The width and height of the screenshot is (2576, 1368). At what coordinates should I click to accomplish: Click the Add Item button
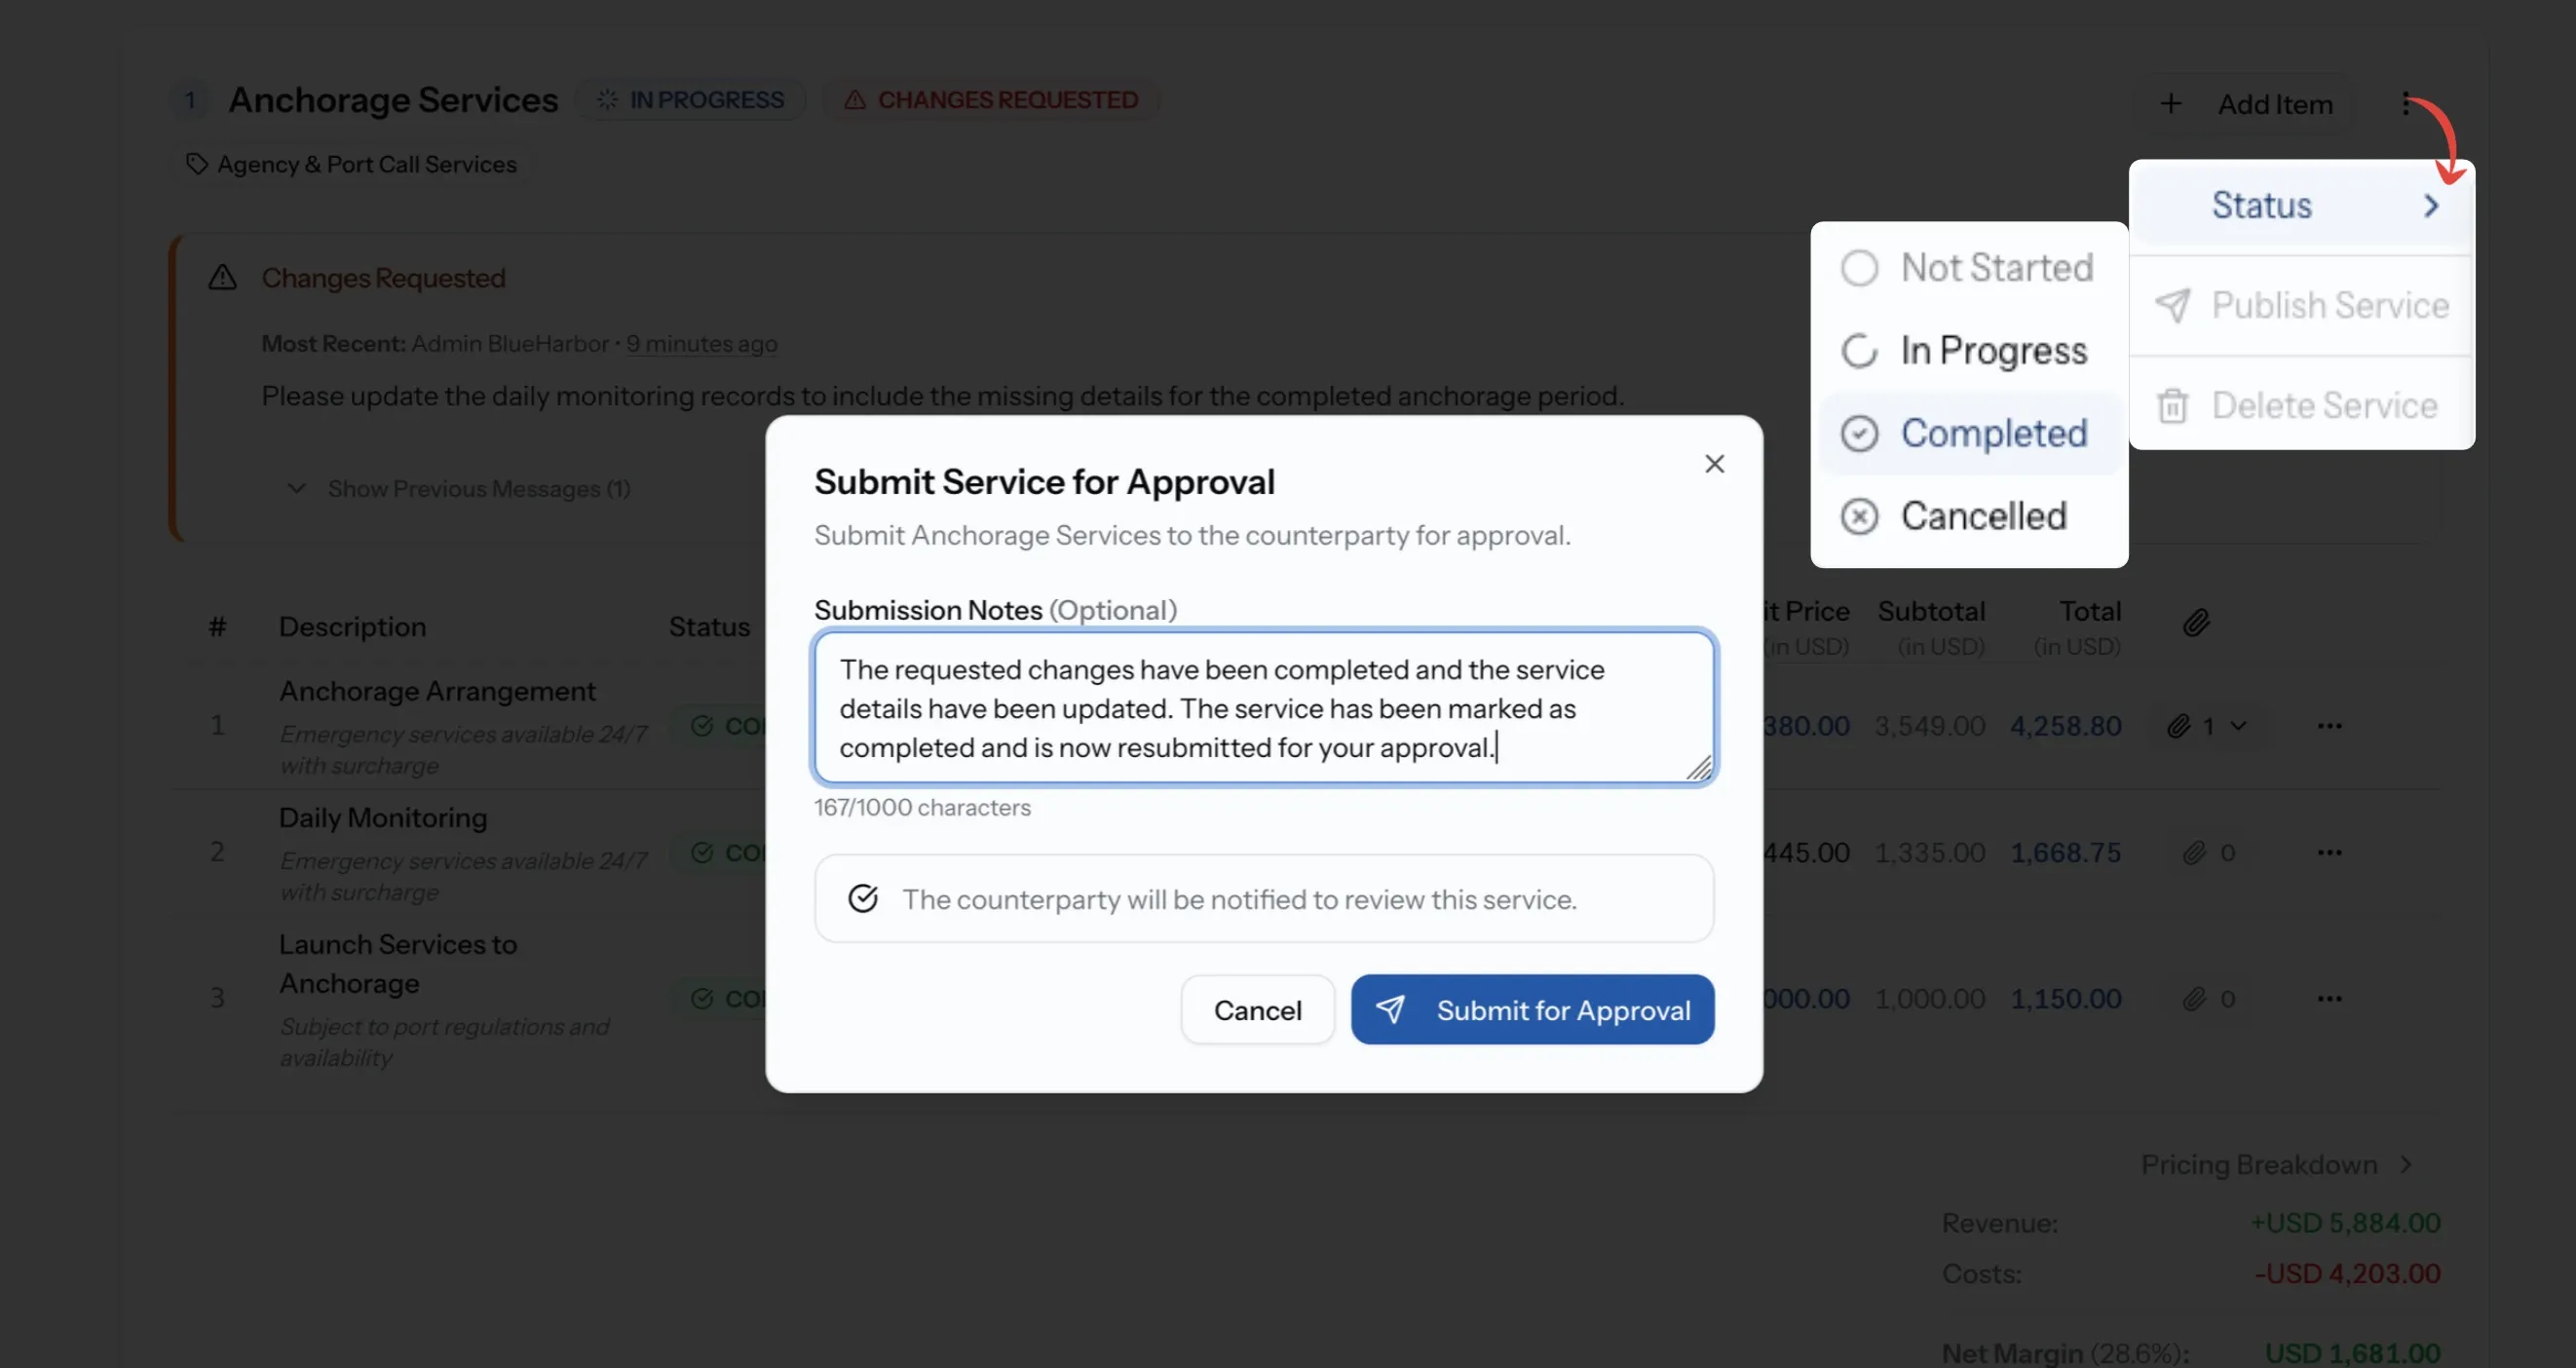tap(2245, 103)
